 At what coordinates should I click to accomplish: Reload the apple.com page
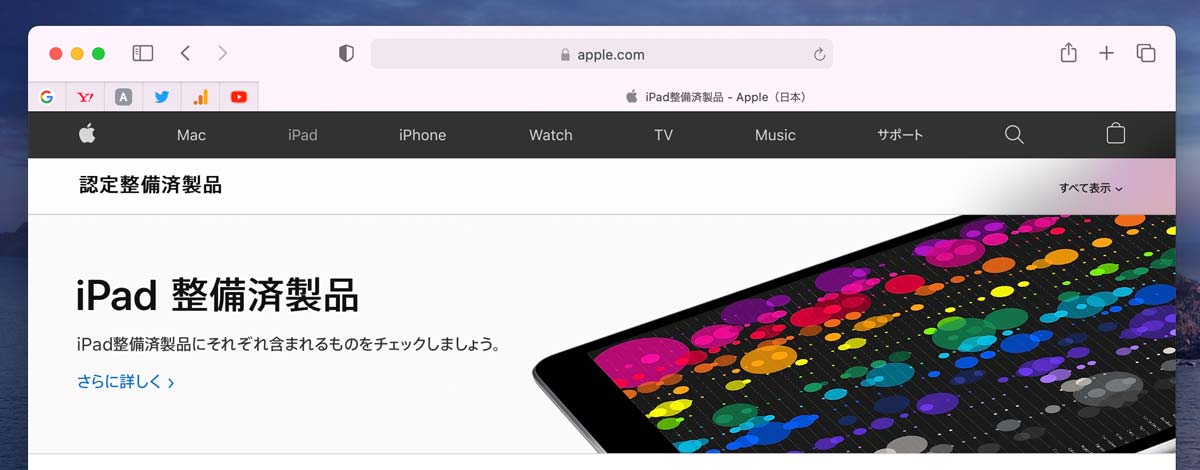click(x=819, y=54)
